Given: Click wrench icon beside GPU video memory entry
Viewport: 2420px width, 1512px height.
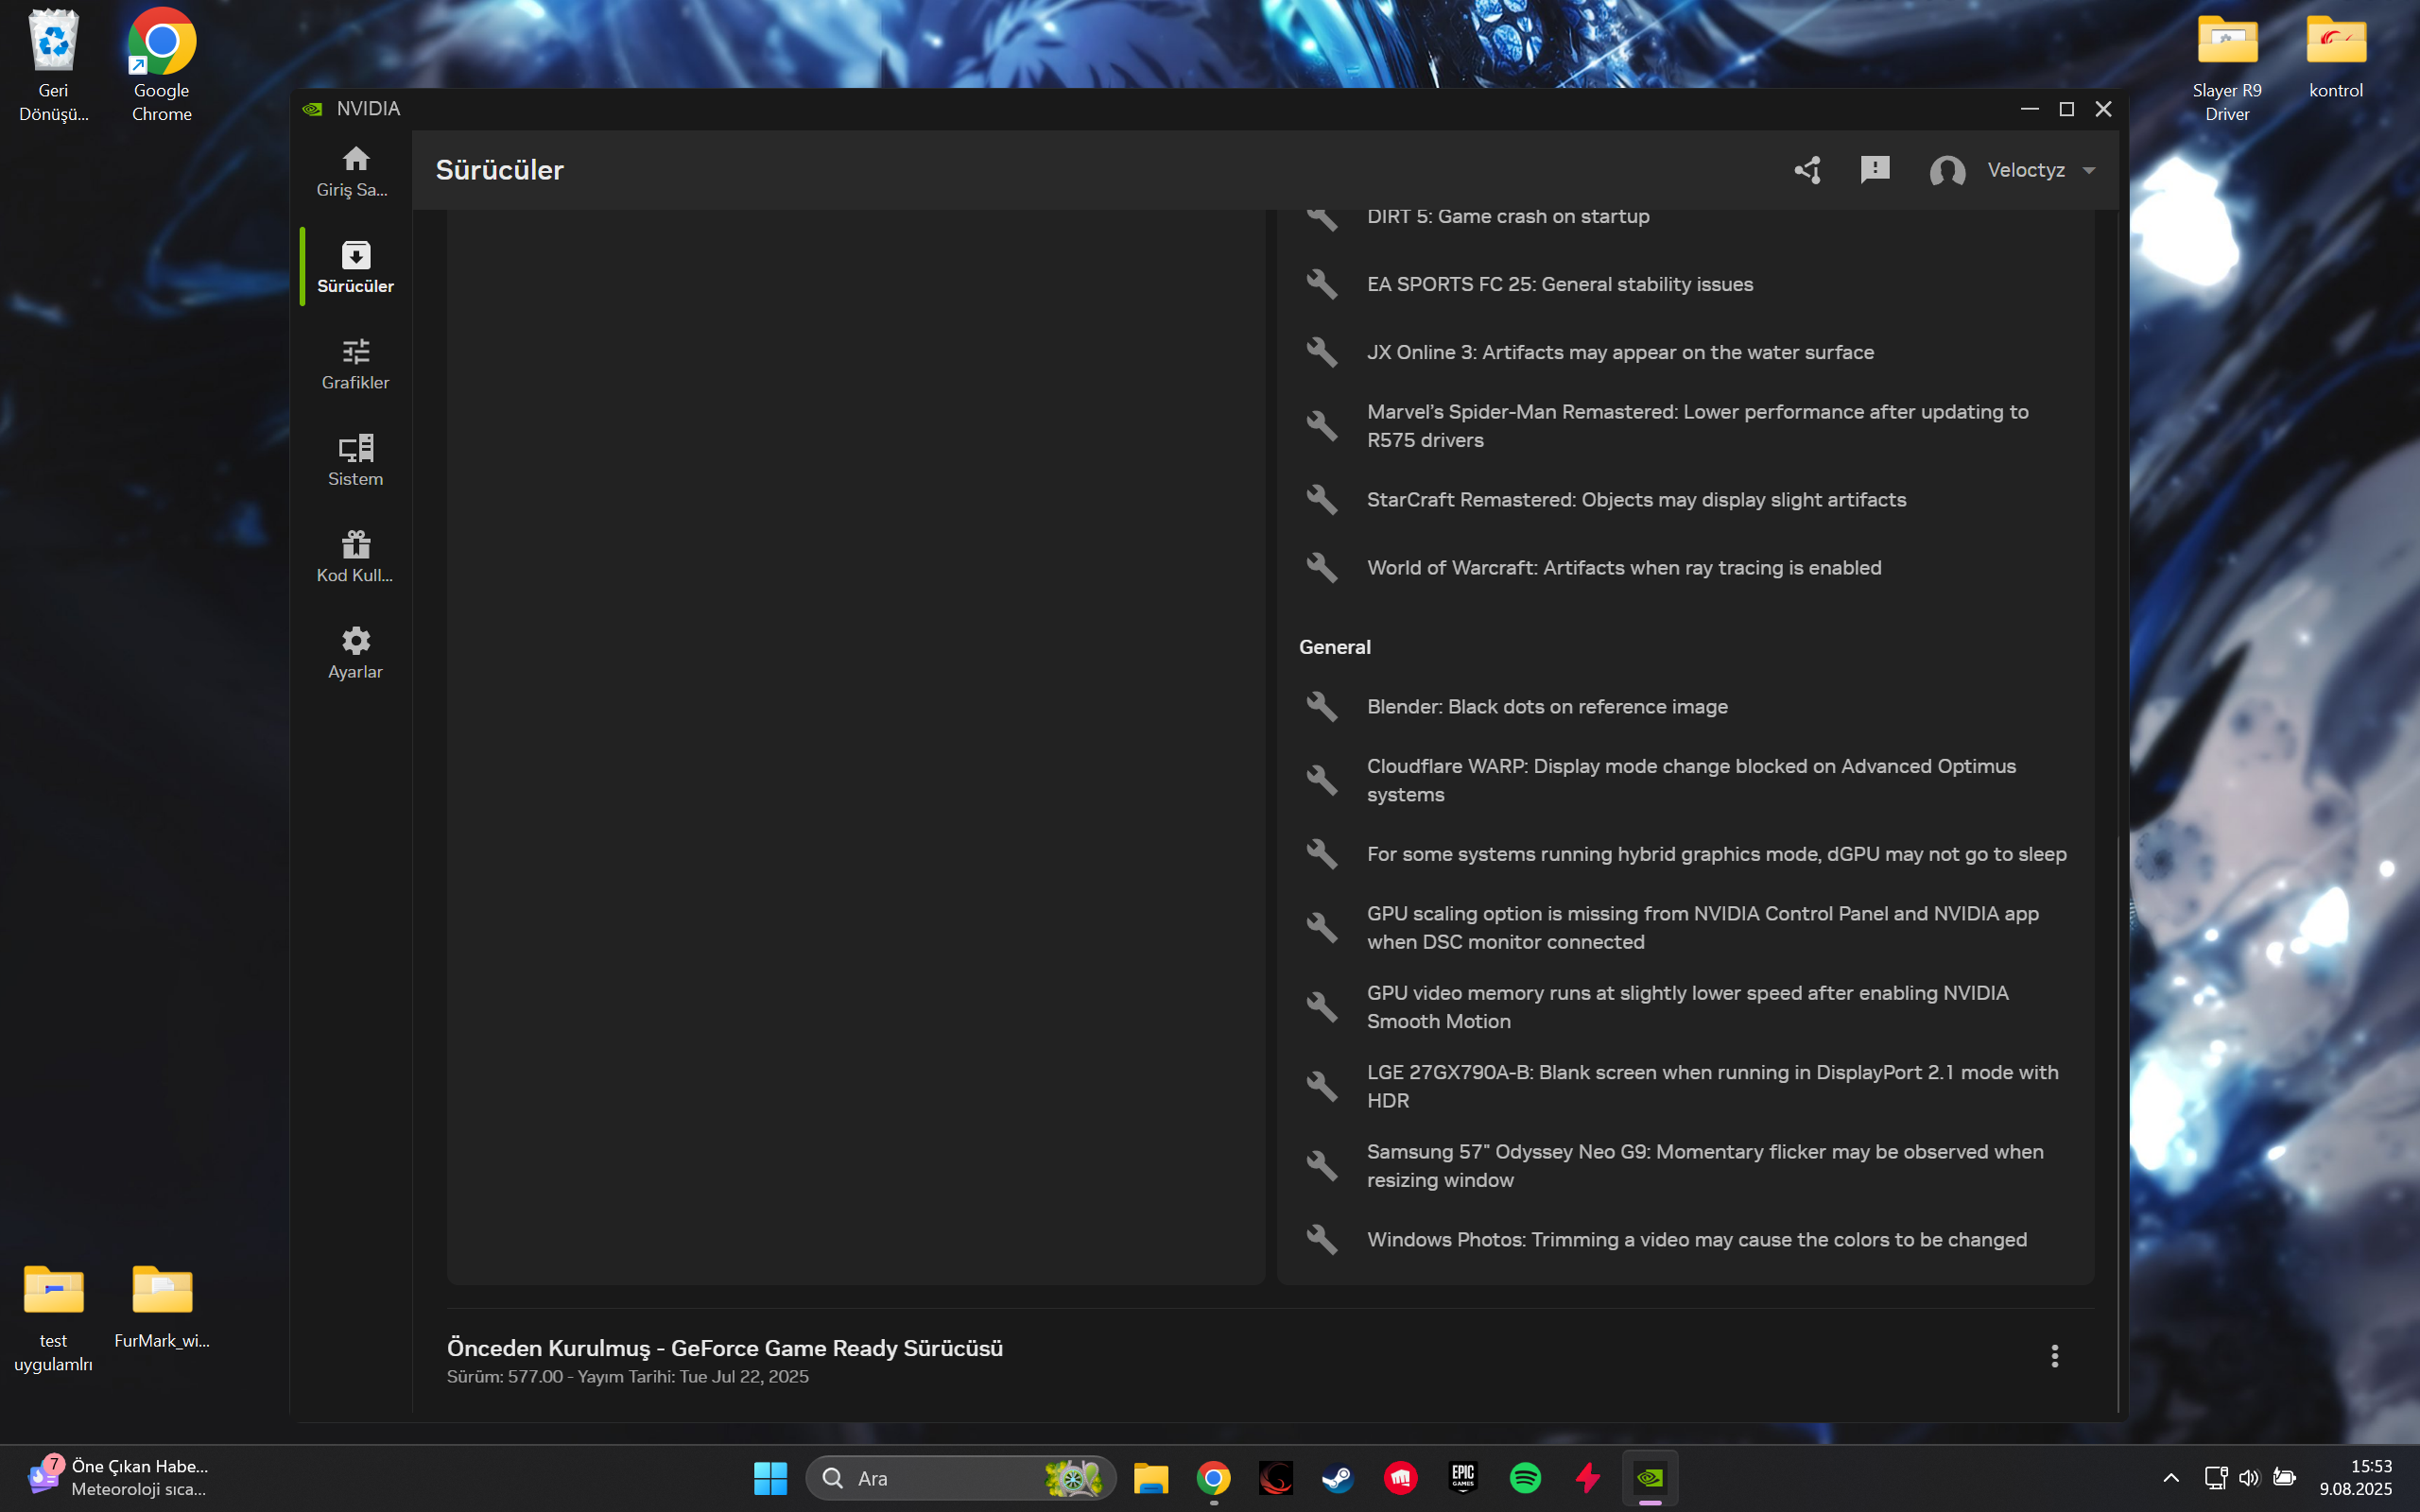Looking at the screenshot, I should tap(1322, 1007).
